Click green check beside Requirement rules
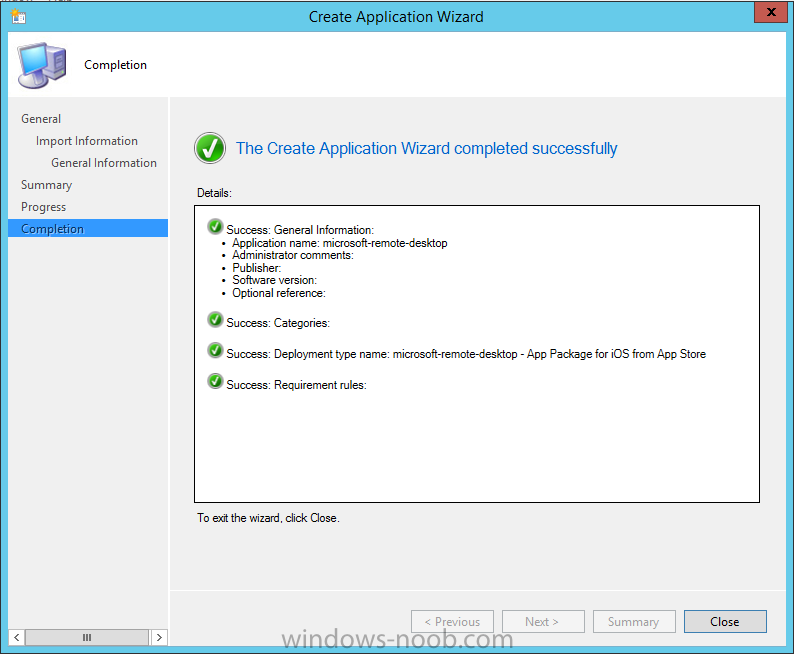This screenshot has height=654, width=794. [x=215, y=382]
